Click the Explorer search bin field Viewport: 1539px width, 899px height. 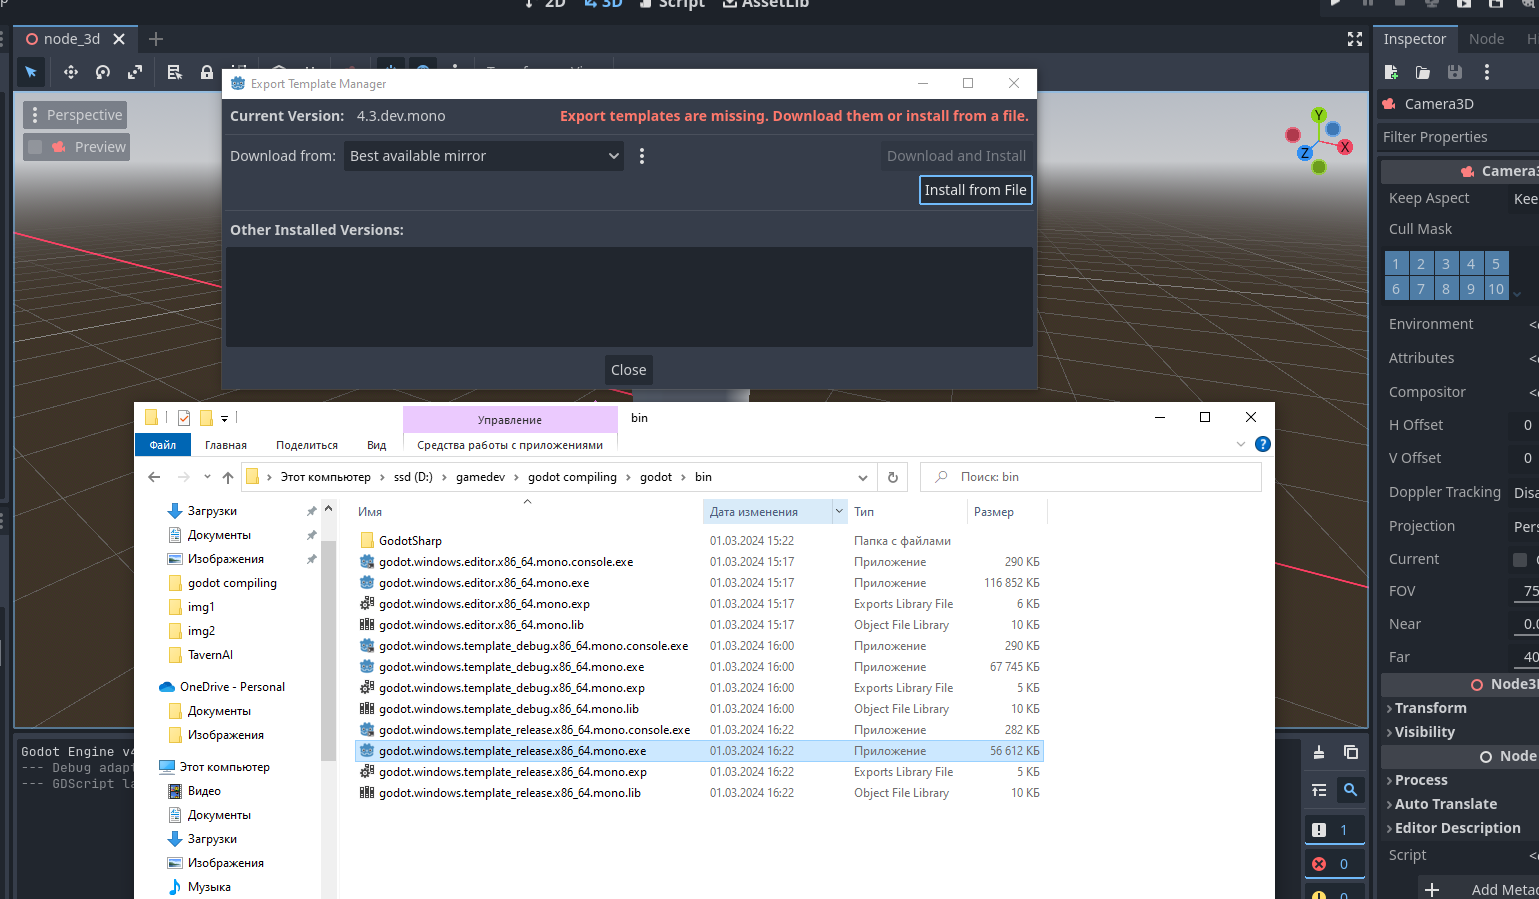coord(1090,477)
